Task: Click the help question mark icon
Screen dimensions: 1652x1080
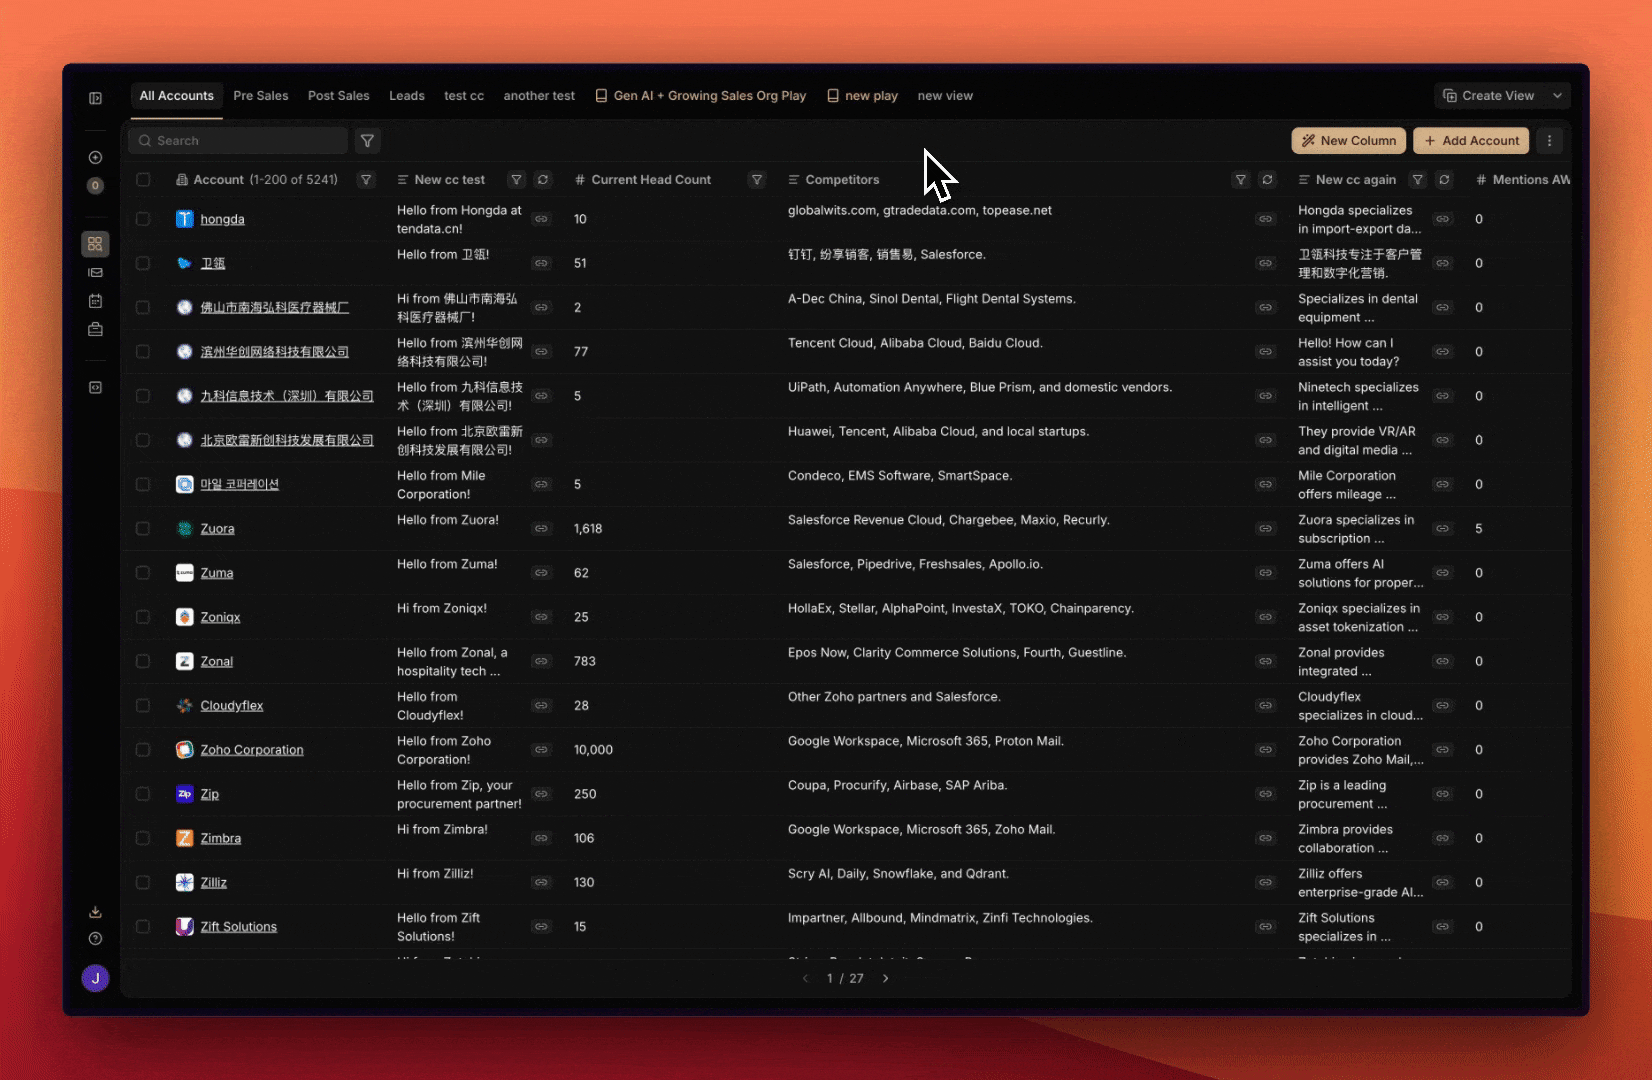Action: coord(95,939)
